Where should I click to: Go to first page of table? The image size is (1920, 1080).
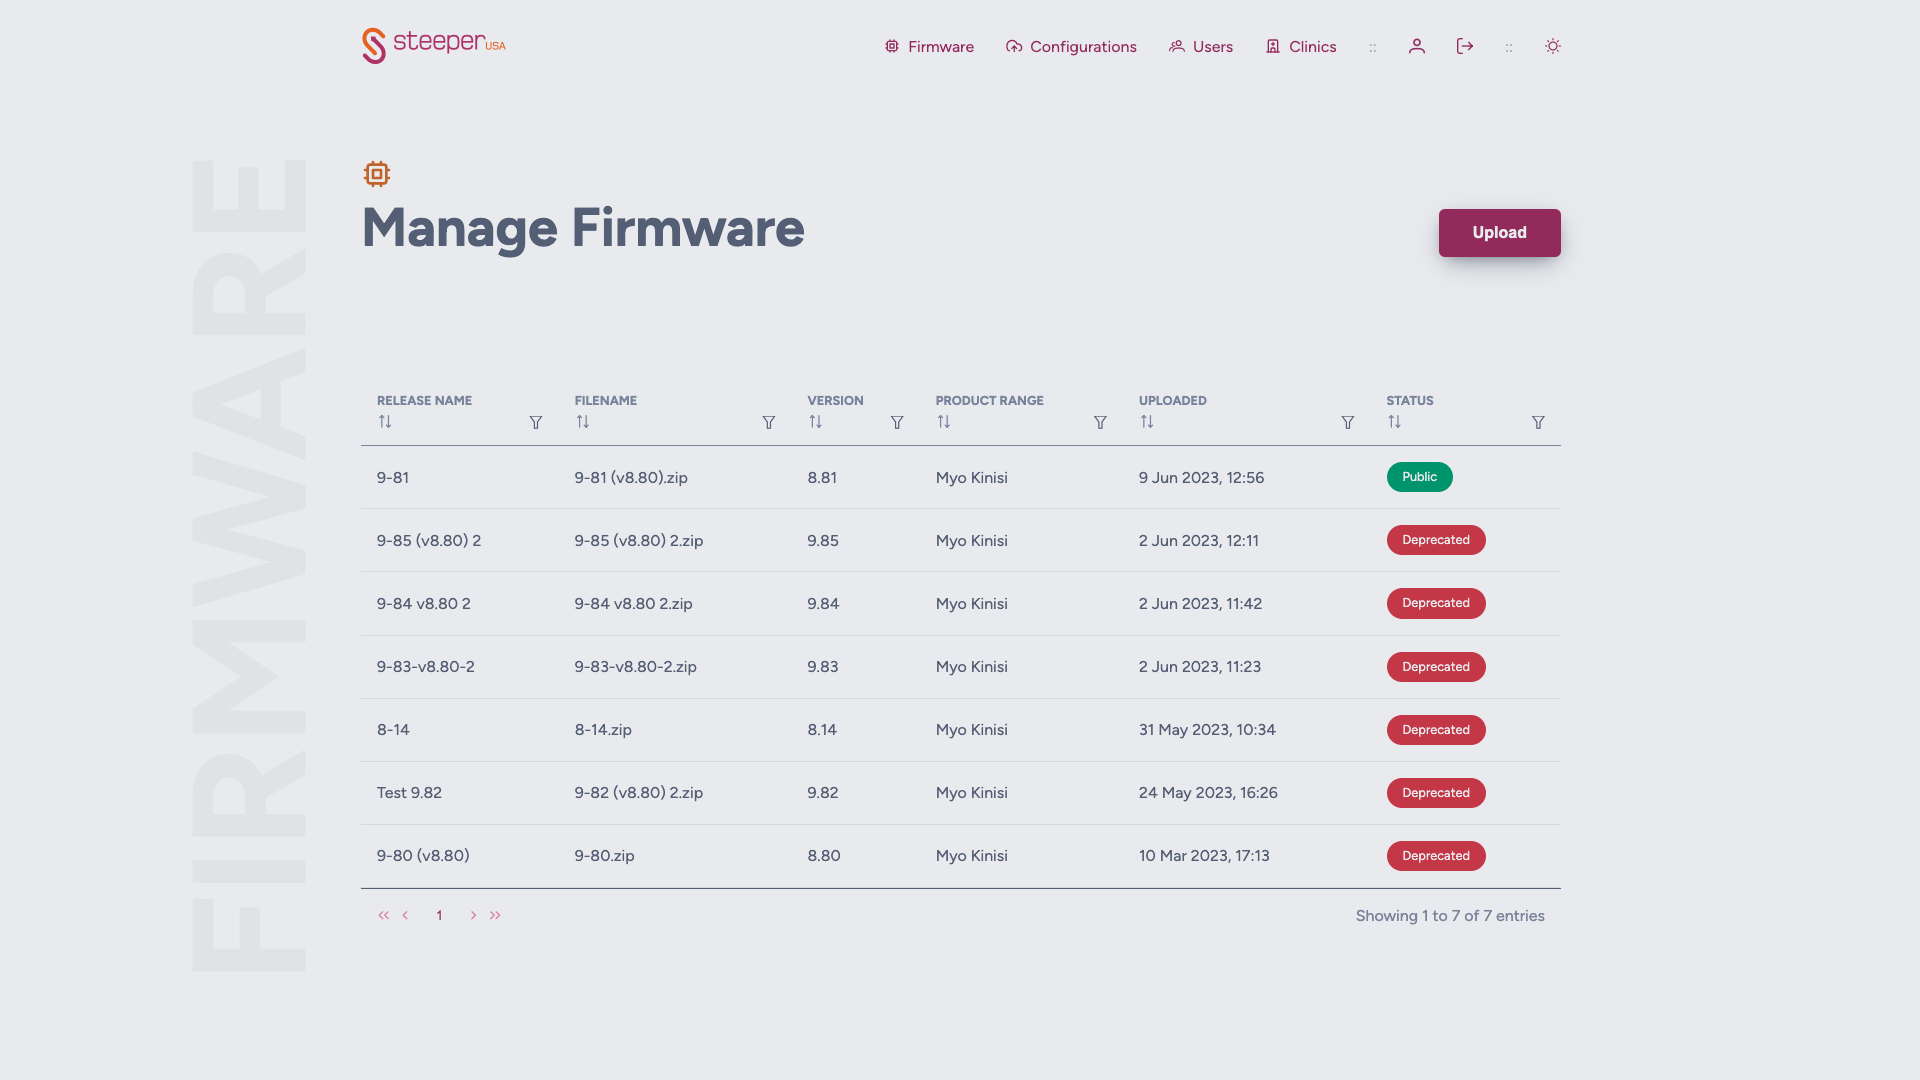tap(383, 915)
